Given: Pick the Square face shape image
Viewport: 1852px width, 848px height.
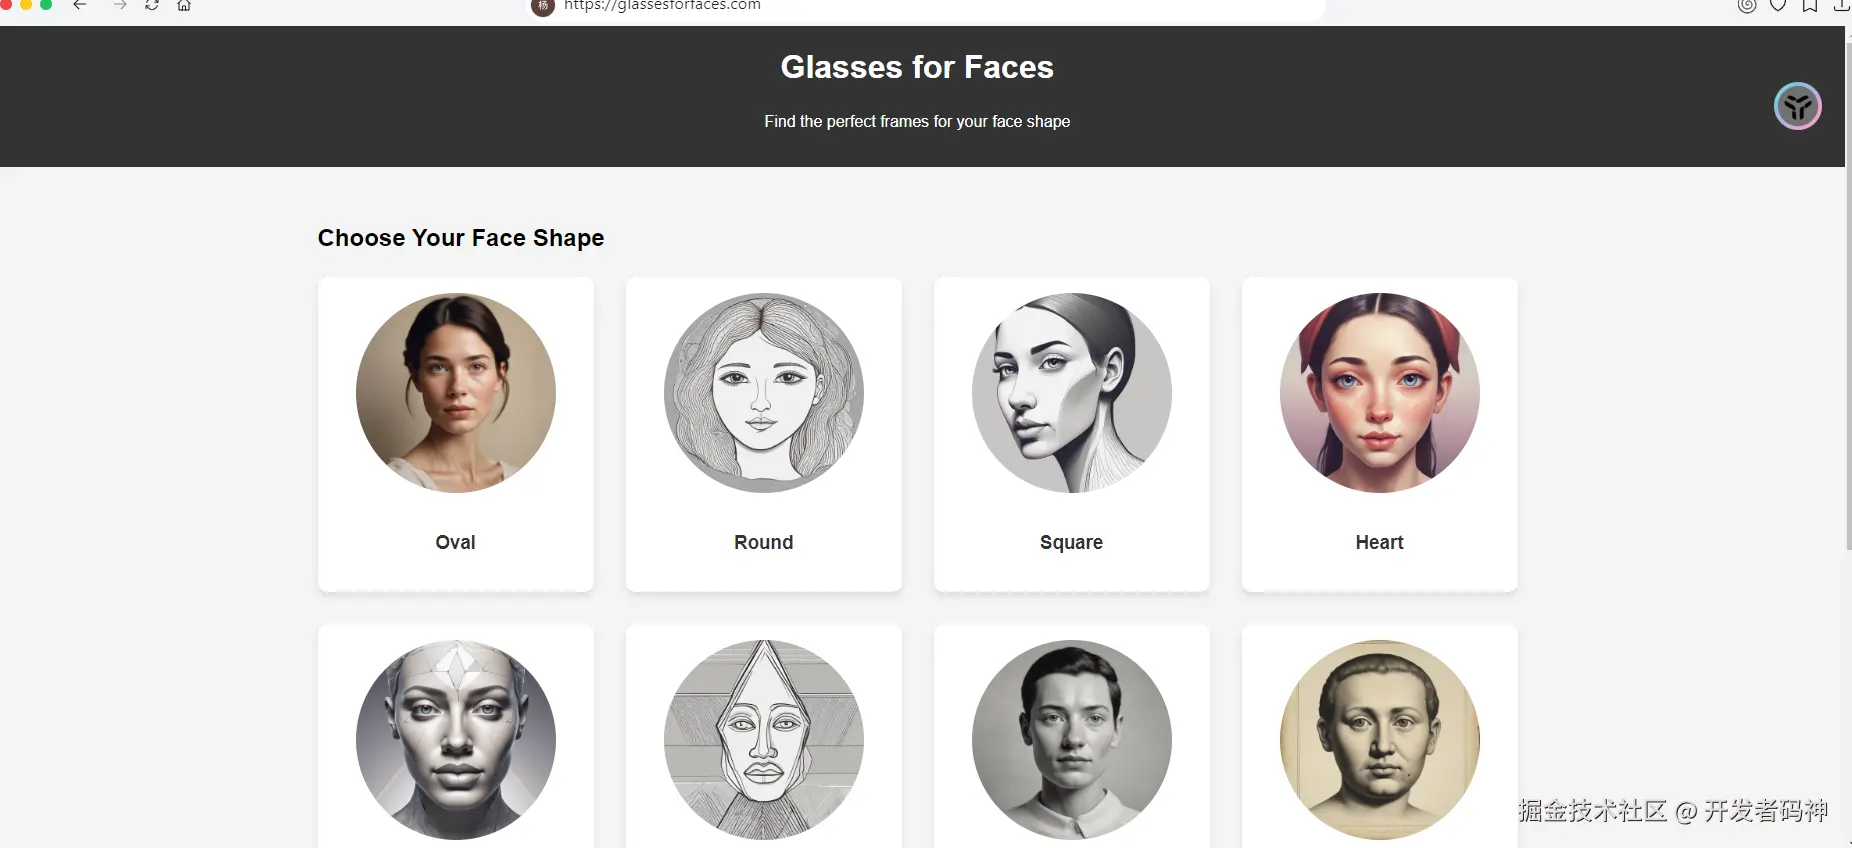Looking at the screenshot, I should click(x=1072, y=393).
